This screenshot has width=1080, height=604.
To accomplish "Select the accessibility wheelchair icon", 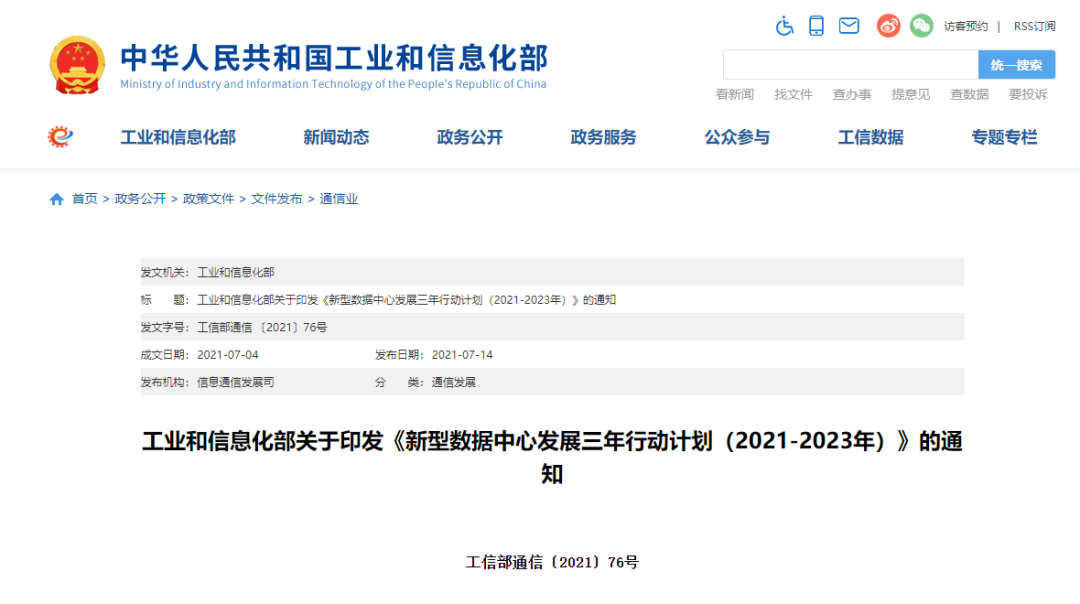I will click(786, 26).
